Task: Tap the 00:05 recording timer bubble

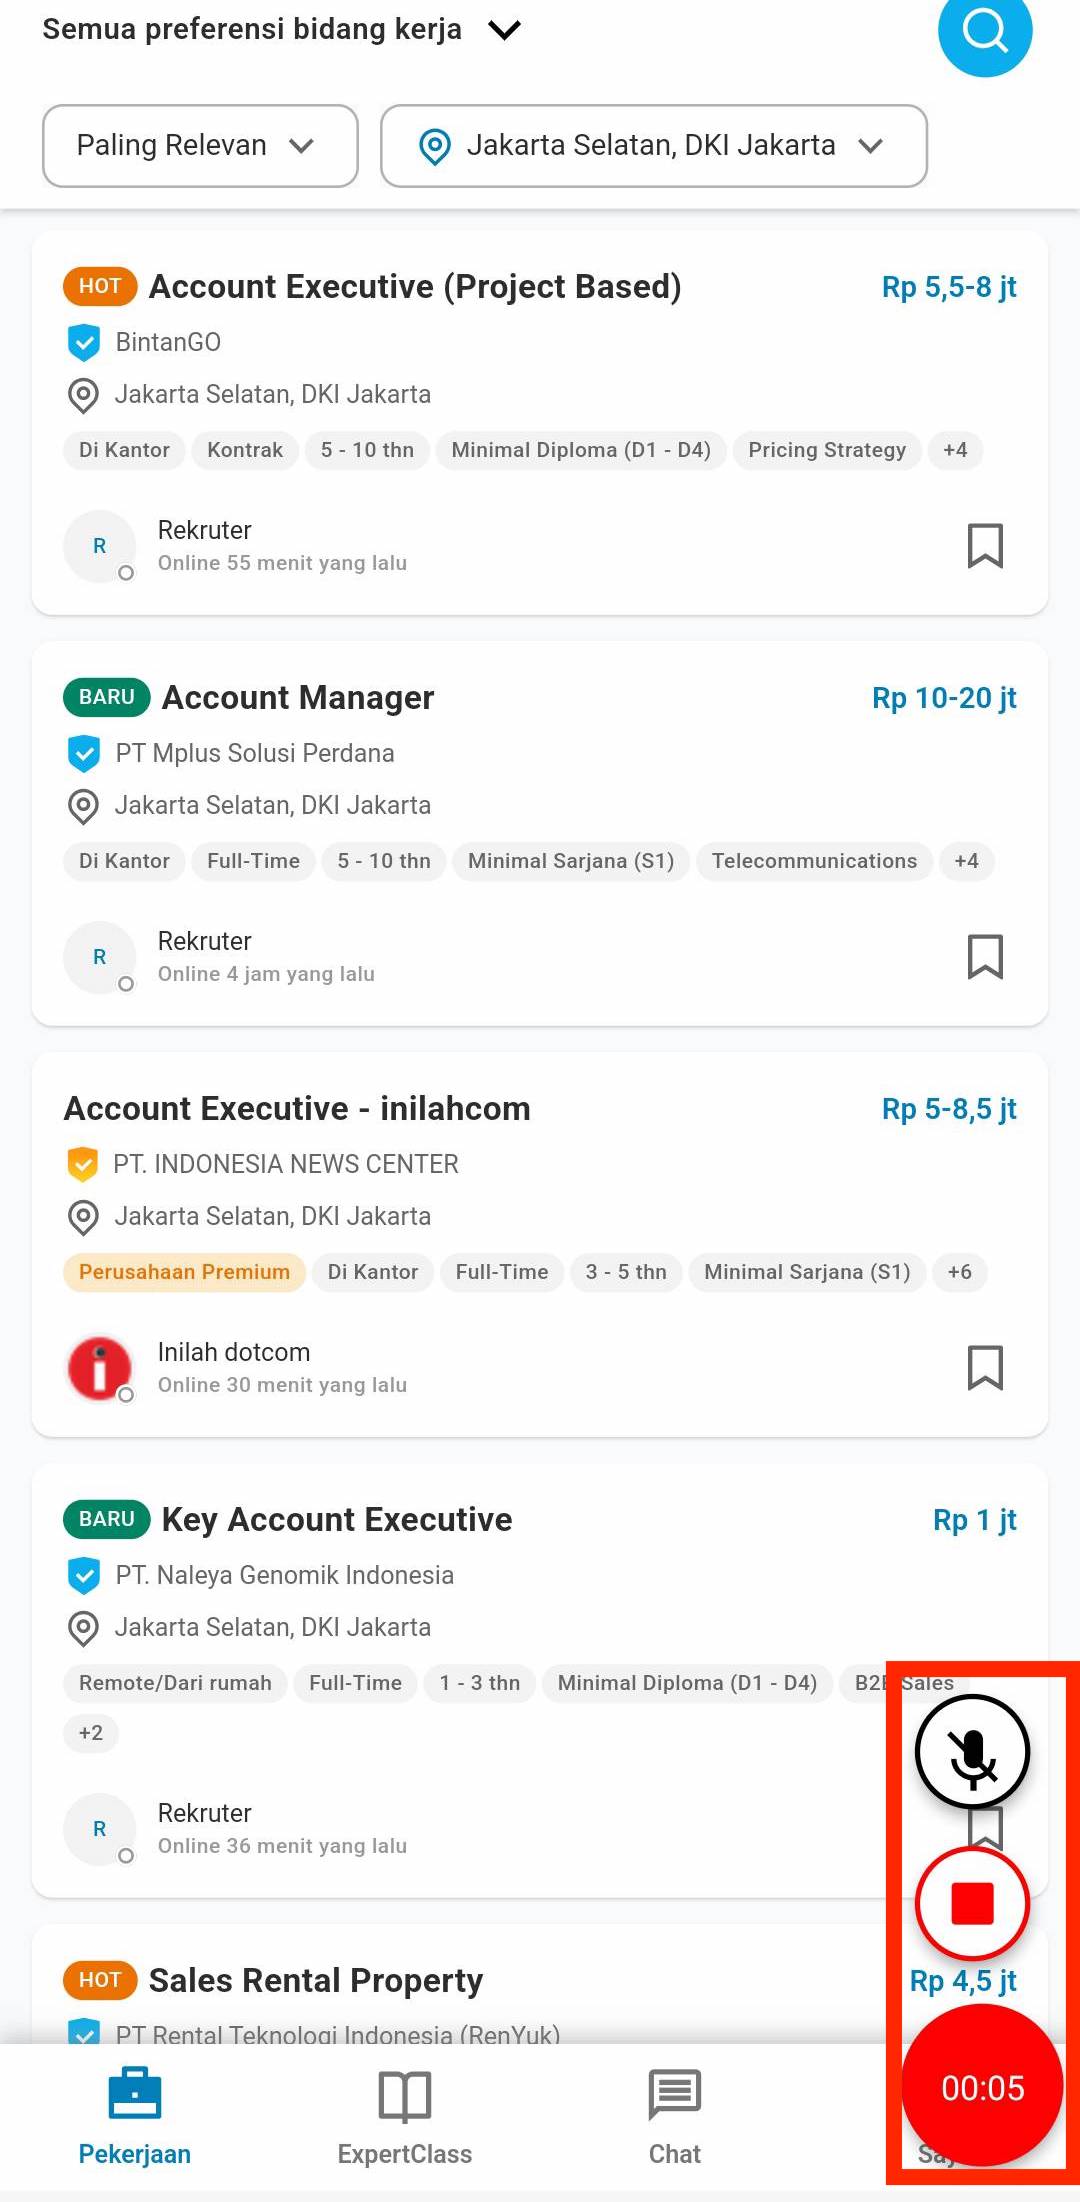Action: tap(982, 2087)
